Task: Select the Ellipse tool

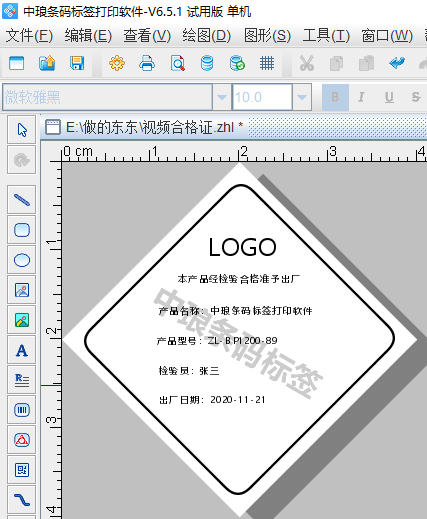Action: click(22, 260)
